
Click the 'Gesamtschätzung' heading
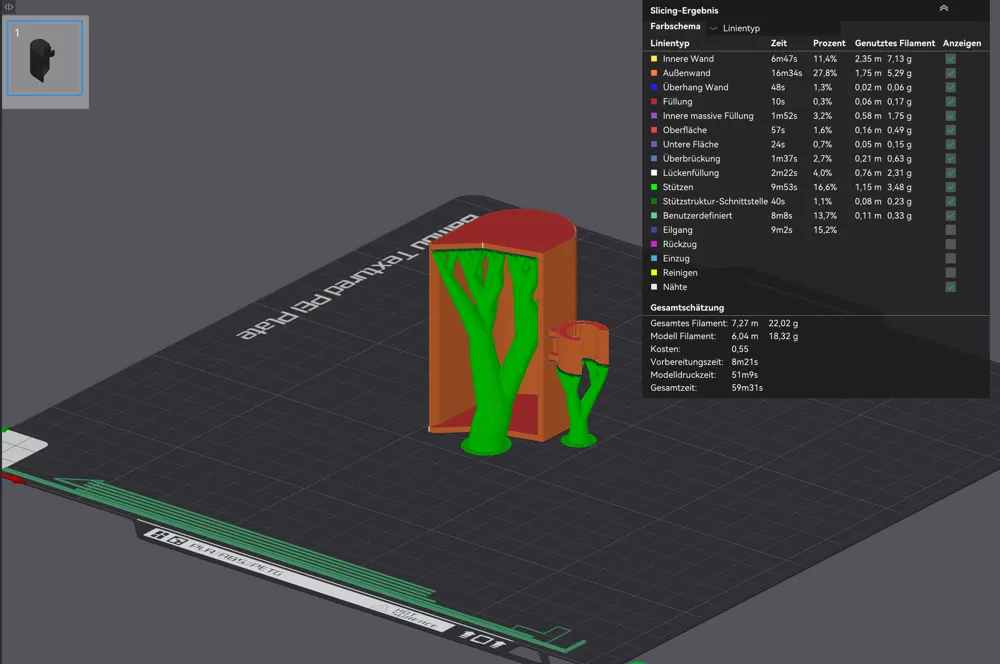[x=687, y=307]
